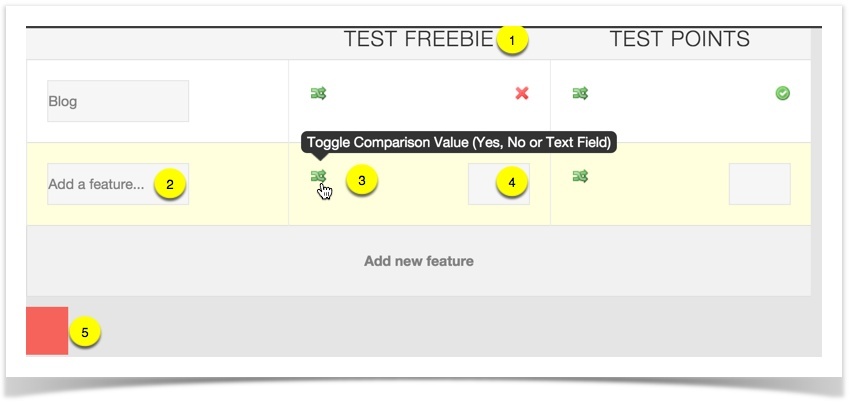Click the red X in the Blog row
This screenshot has width=856, height=406.
(x=522, y=93)
